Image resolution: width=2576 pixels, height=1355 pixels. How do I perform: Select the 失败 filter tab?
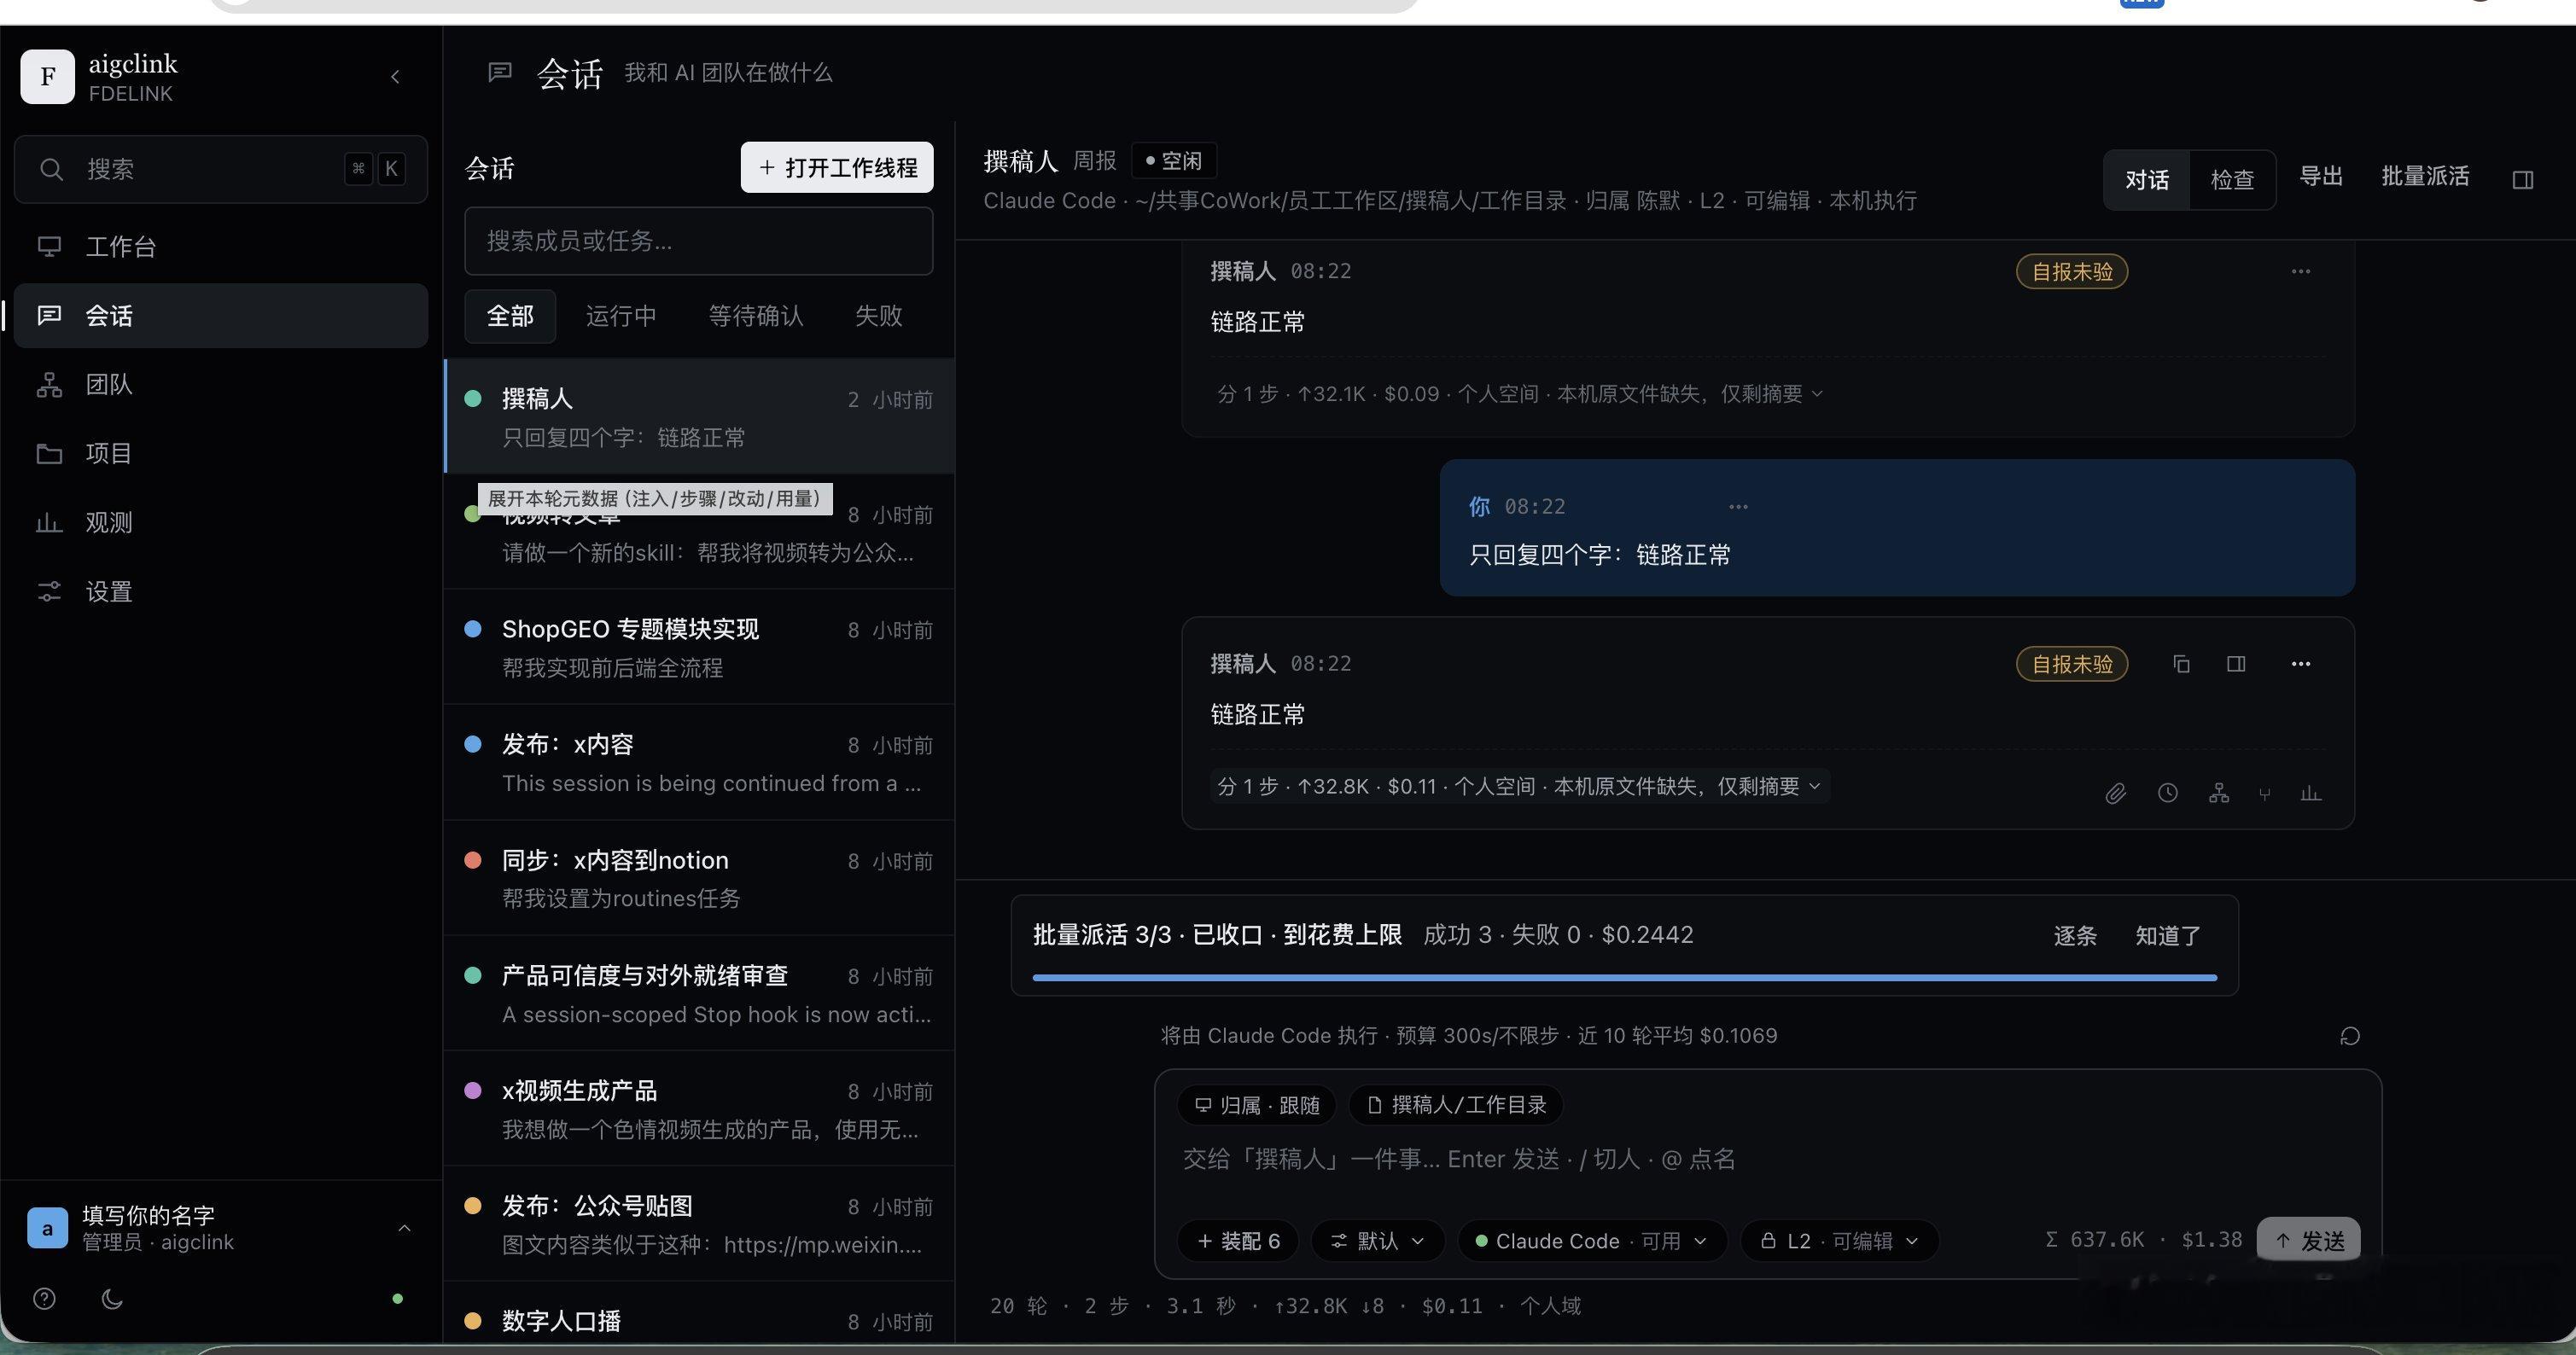click(x=878, y=316)
